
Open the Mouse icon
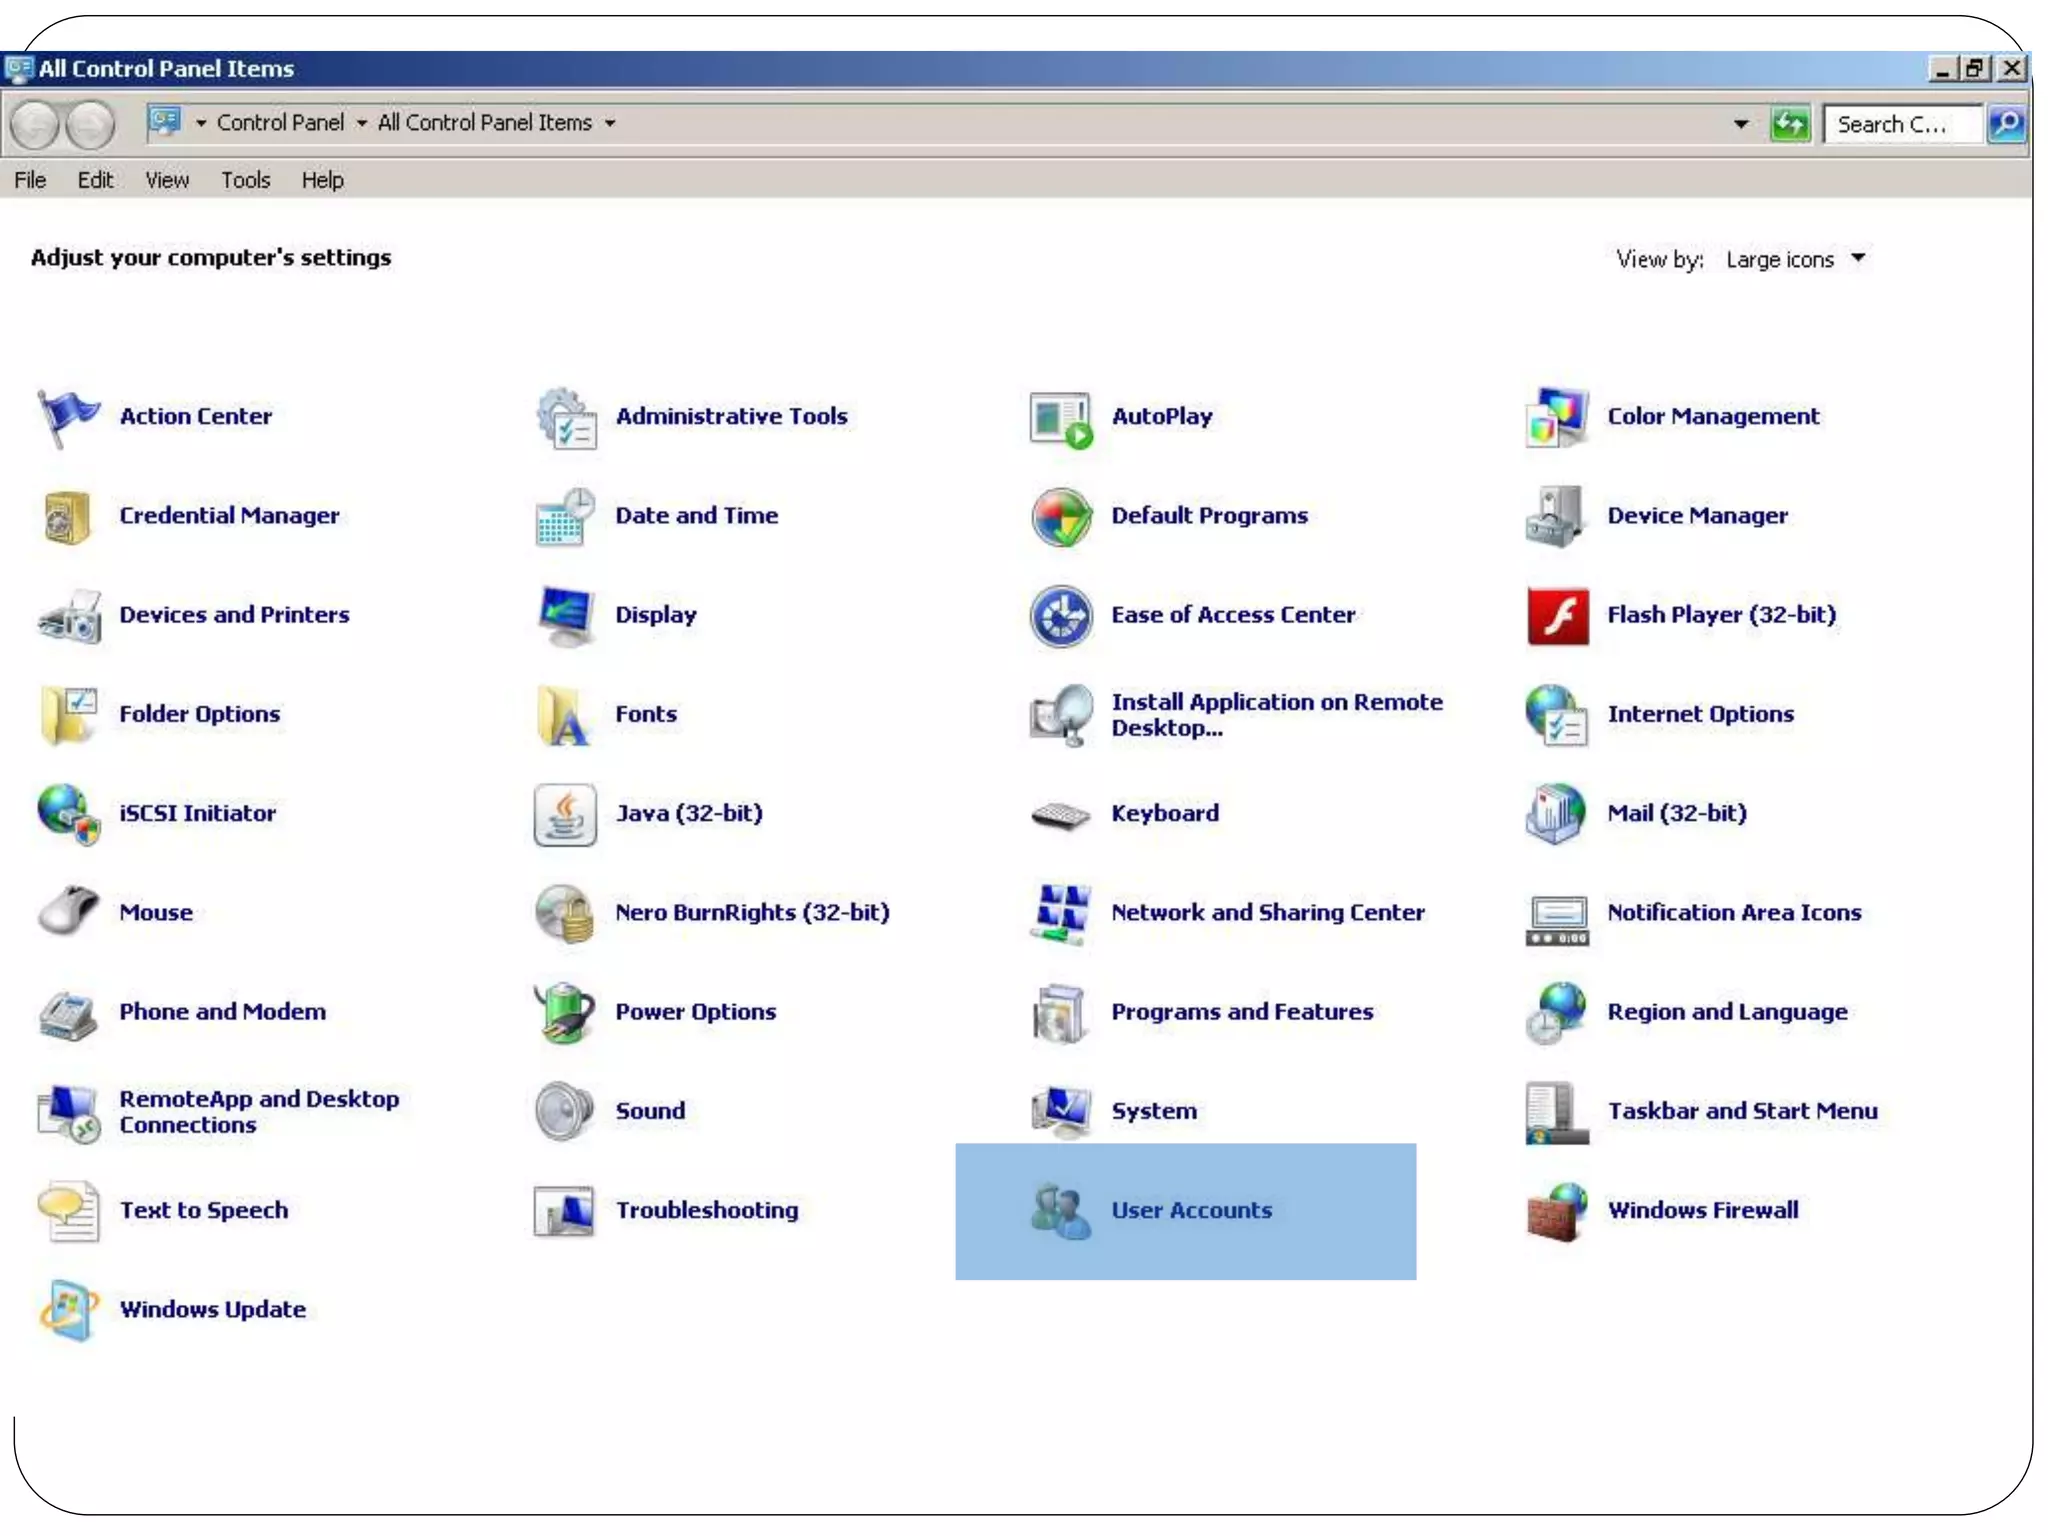click(67, 911)
